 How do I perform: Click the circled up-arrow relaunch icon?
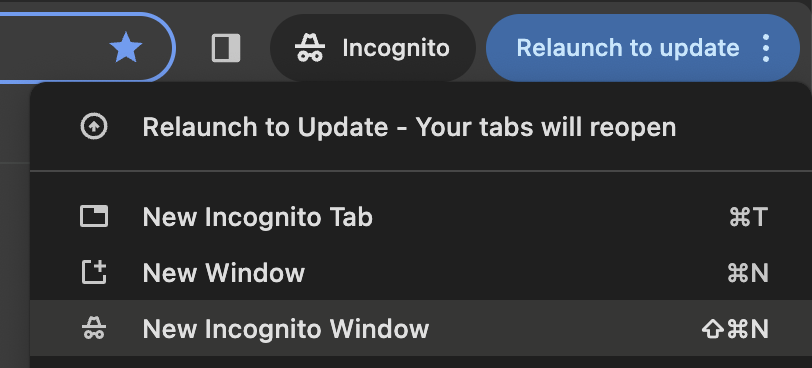[94, 127]
